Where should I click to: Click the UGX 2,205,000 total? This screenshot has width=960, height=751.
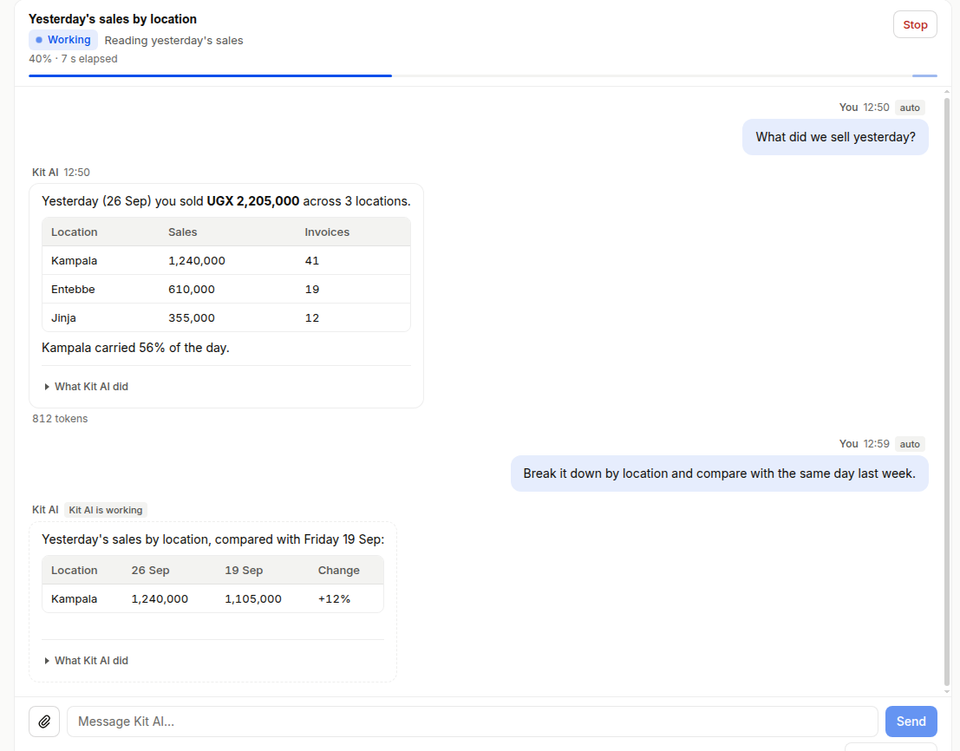tap(253, 201)
